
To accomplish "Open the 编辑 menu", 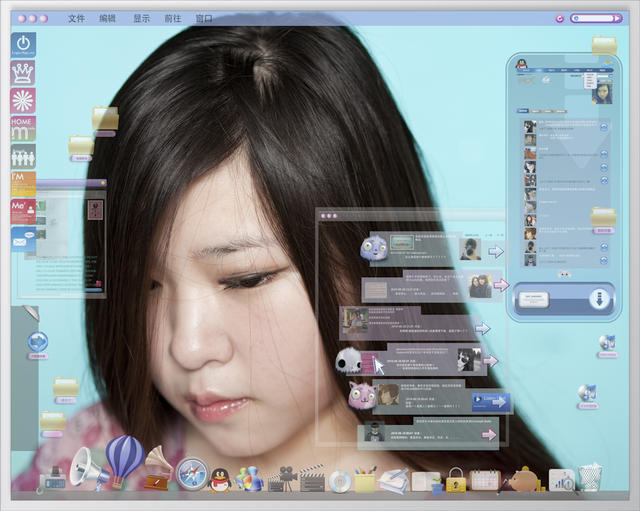I will pyautogui.click(x=107, y=18).
